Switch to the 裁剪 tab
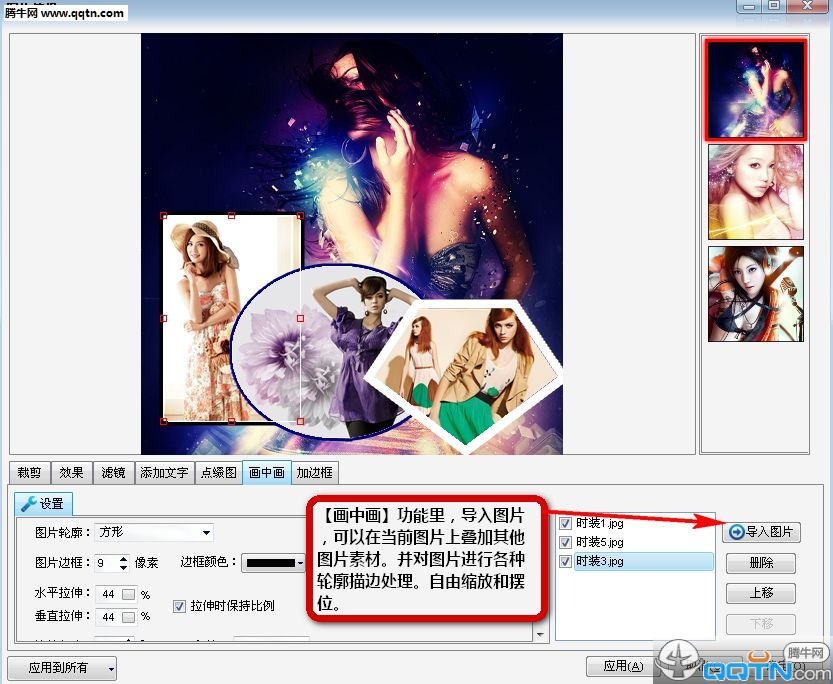 (29, 473)
